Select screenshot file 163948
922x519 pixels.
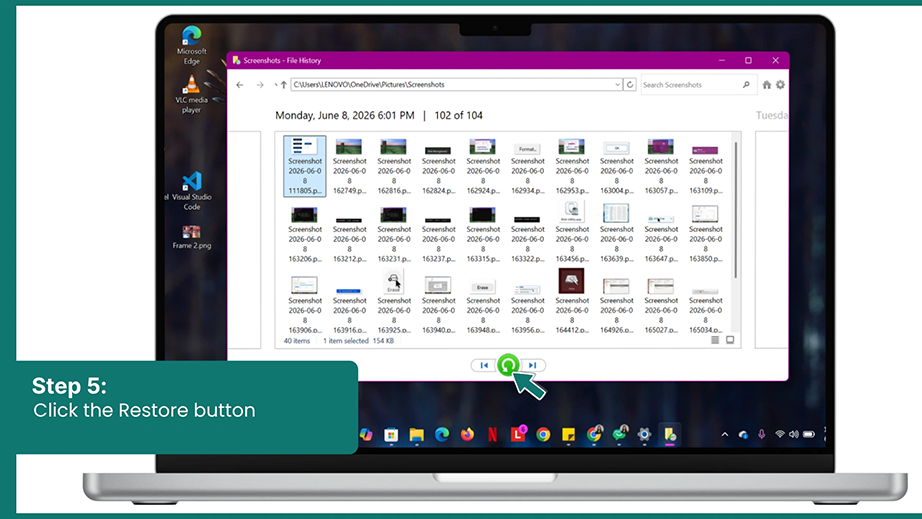tap(483, 304)
